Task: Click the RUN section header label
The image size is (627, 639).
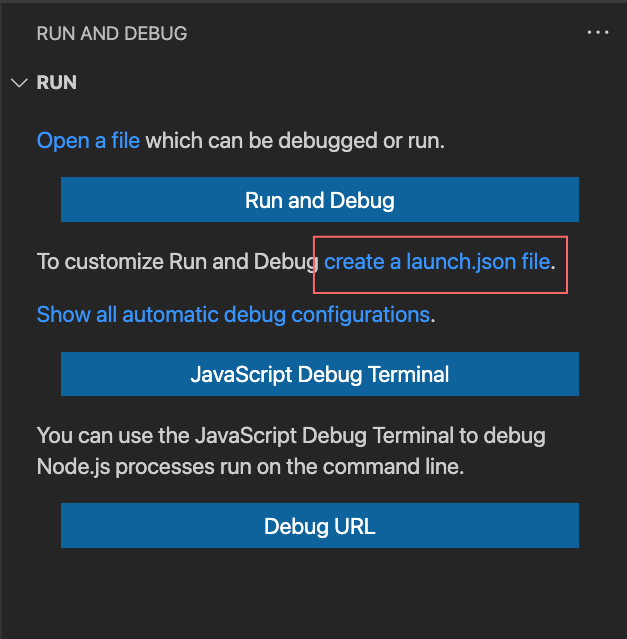Action: point(57,82)
